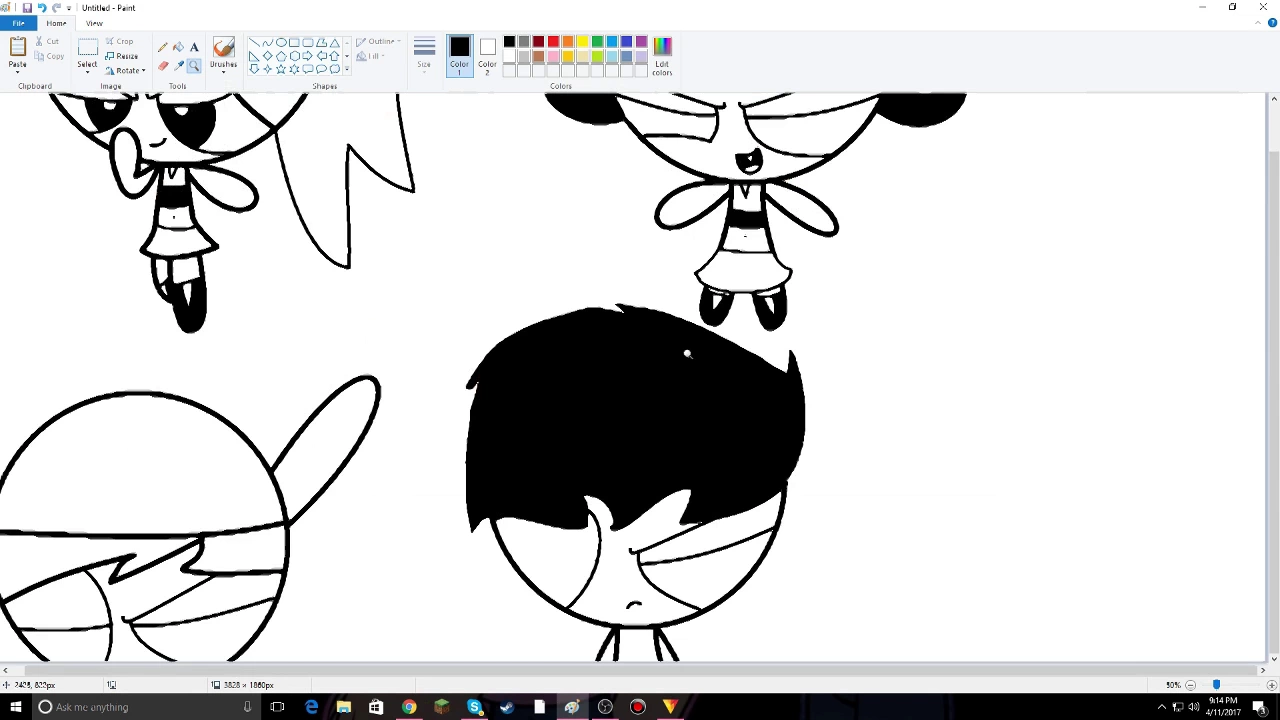This screenshot has width=1280, height=720.
Task: Open the File menu
Action: pyautogui.click(x=18, y=23)
